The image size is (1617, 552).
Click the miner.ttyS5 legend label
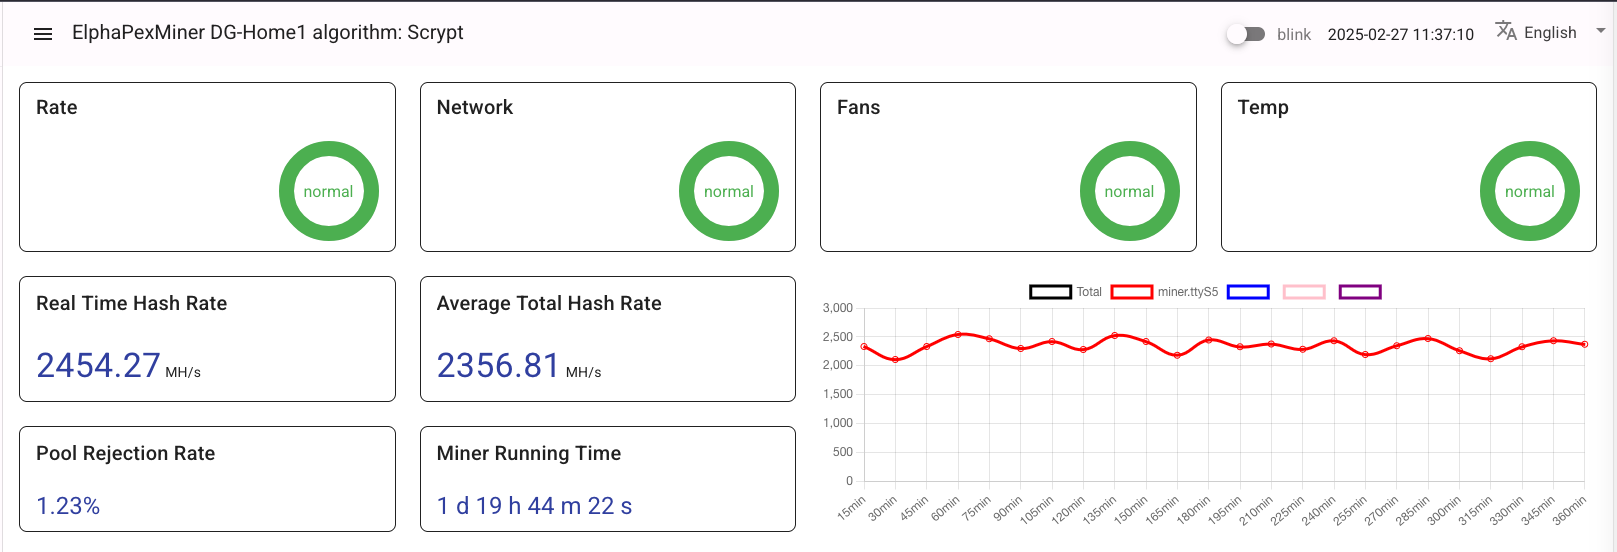tap(1188, 292)
